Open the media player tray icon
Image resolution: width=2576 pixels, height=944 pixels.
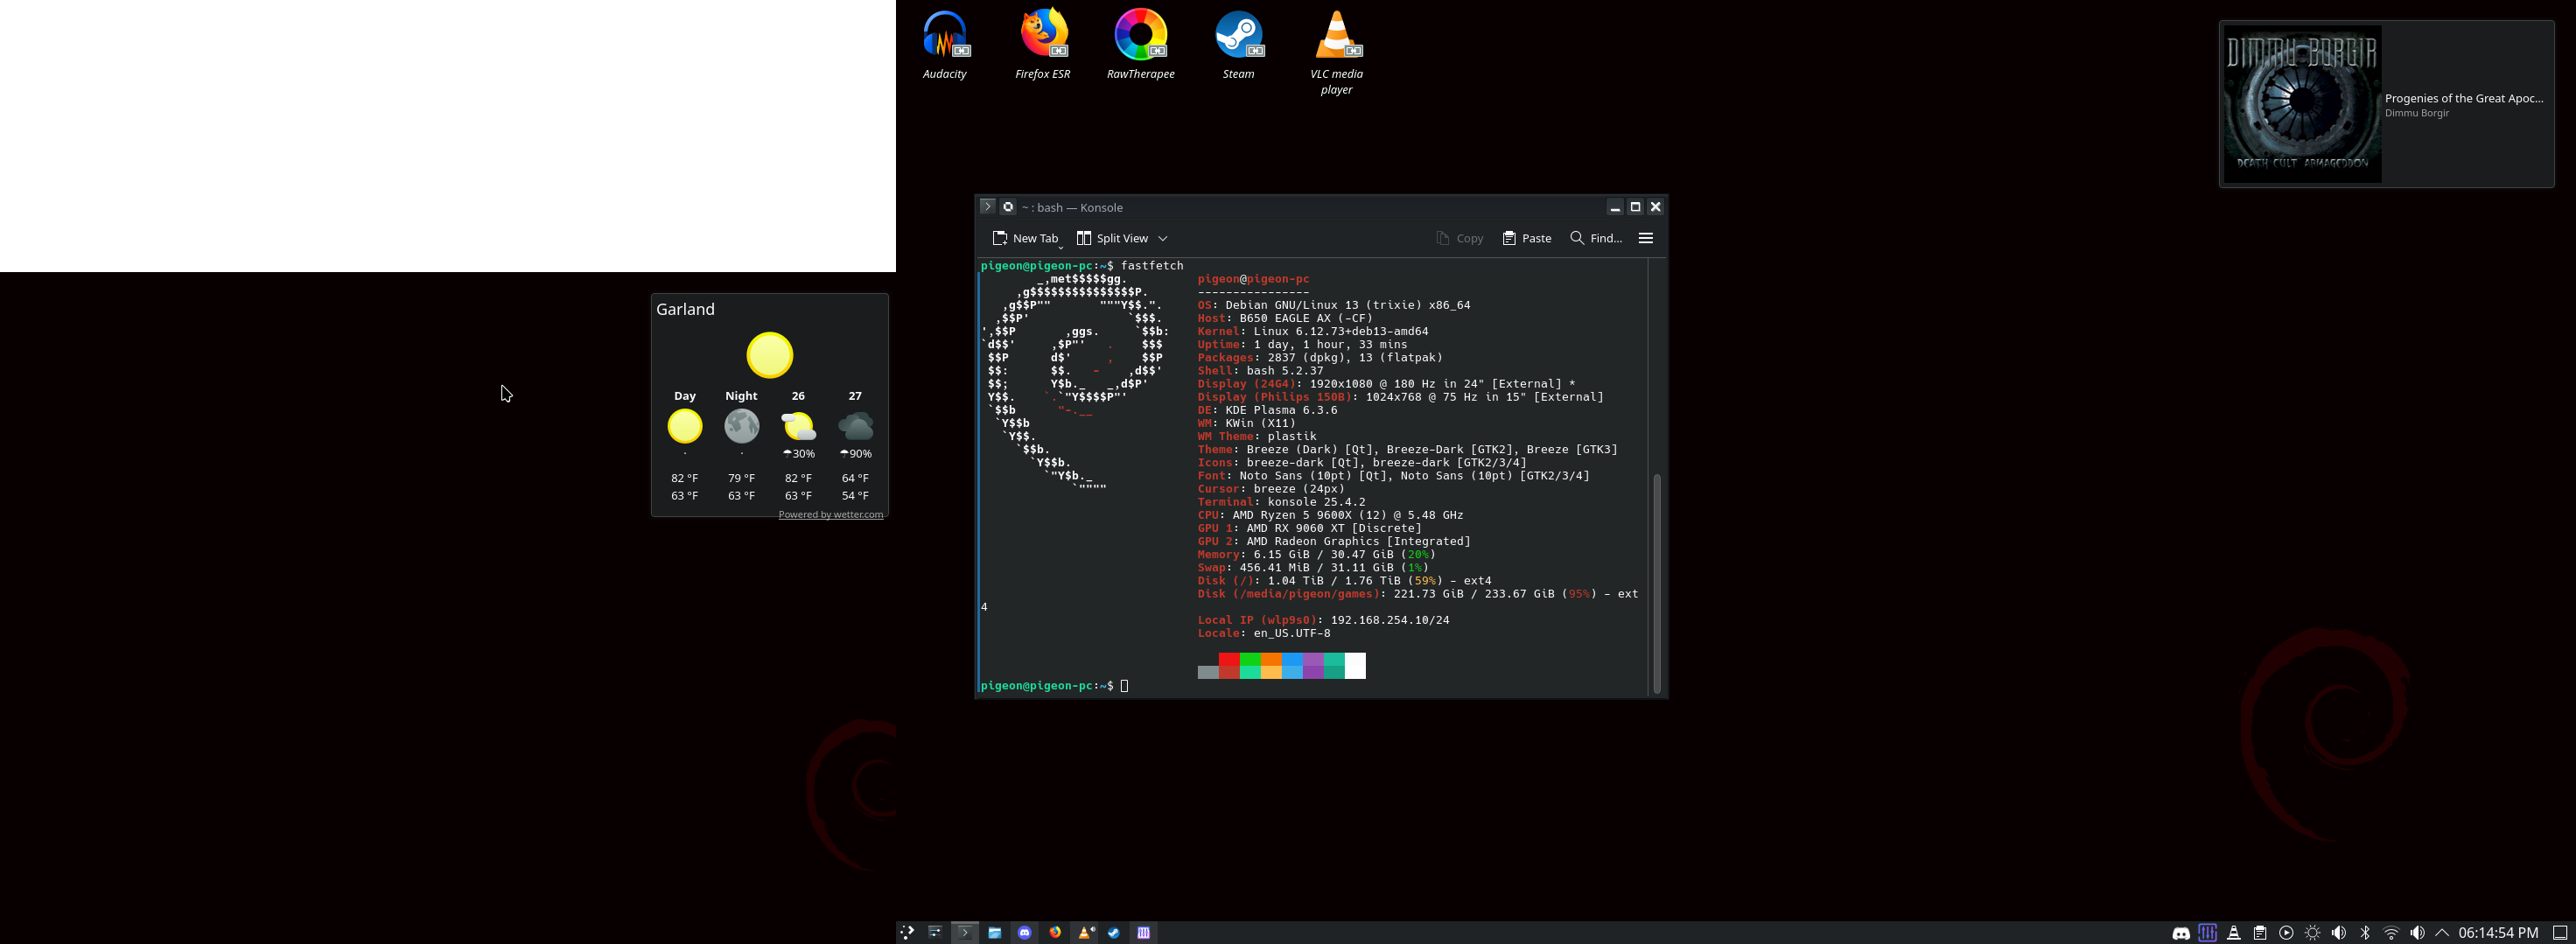(2286, 933)
